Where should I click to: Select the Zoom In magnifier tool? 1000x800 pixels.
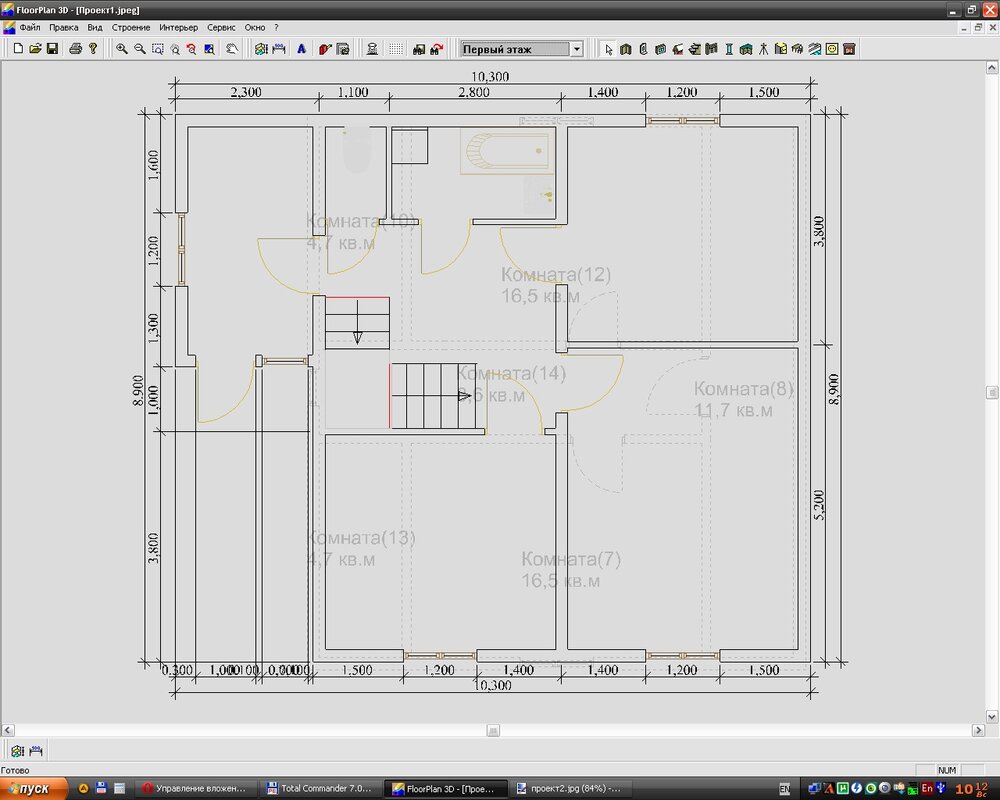click(x=121, y=48)
